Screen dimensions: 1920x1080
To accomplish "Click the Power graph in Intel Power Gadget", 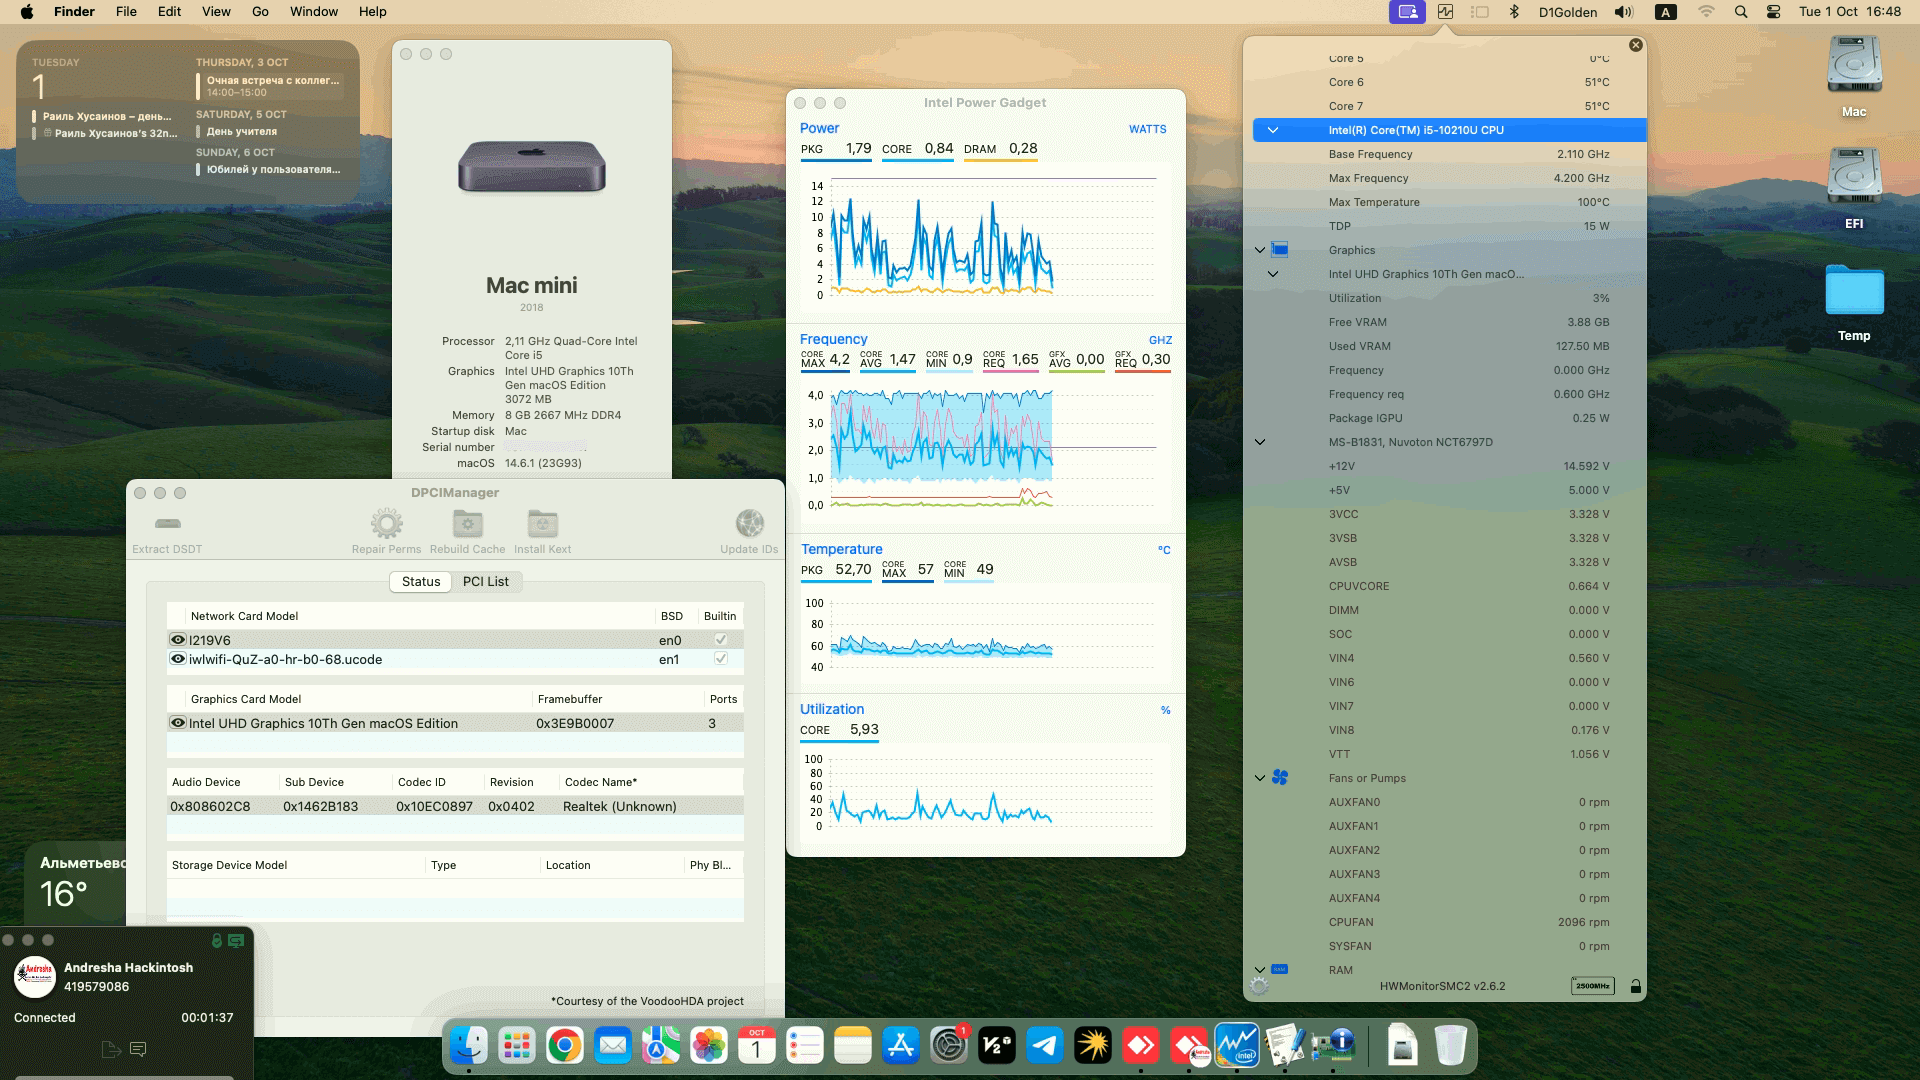I will tap(985, 238).
